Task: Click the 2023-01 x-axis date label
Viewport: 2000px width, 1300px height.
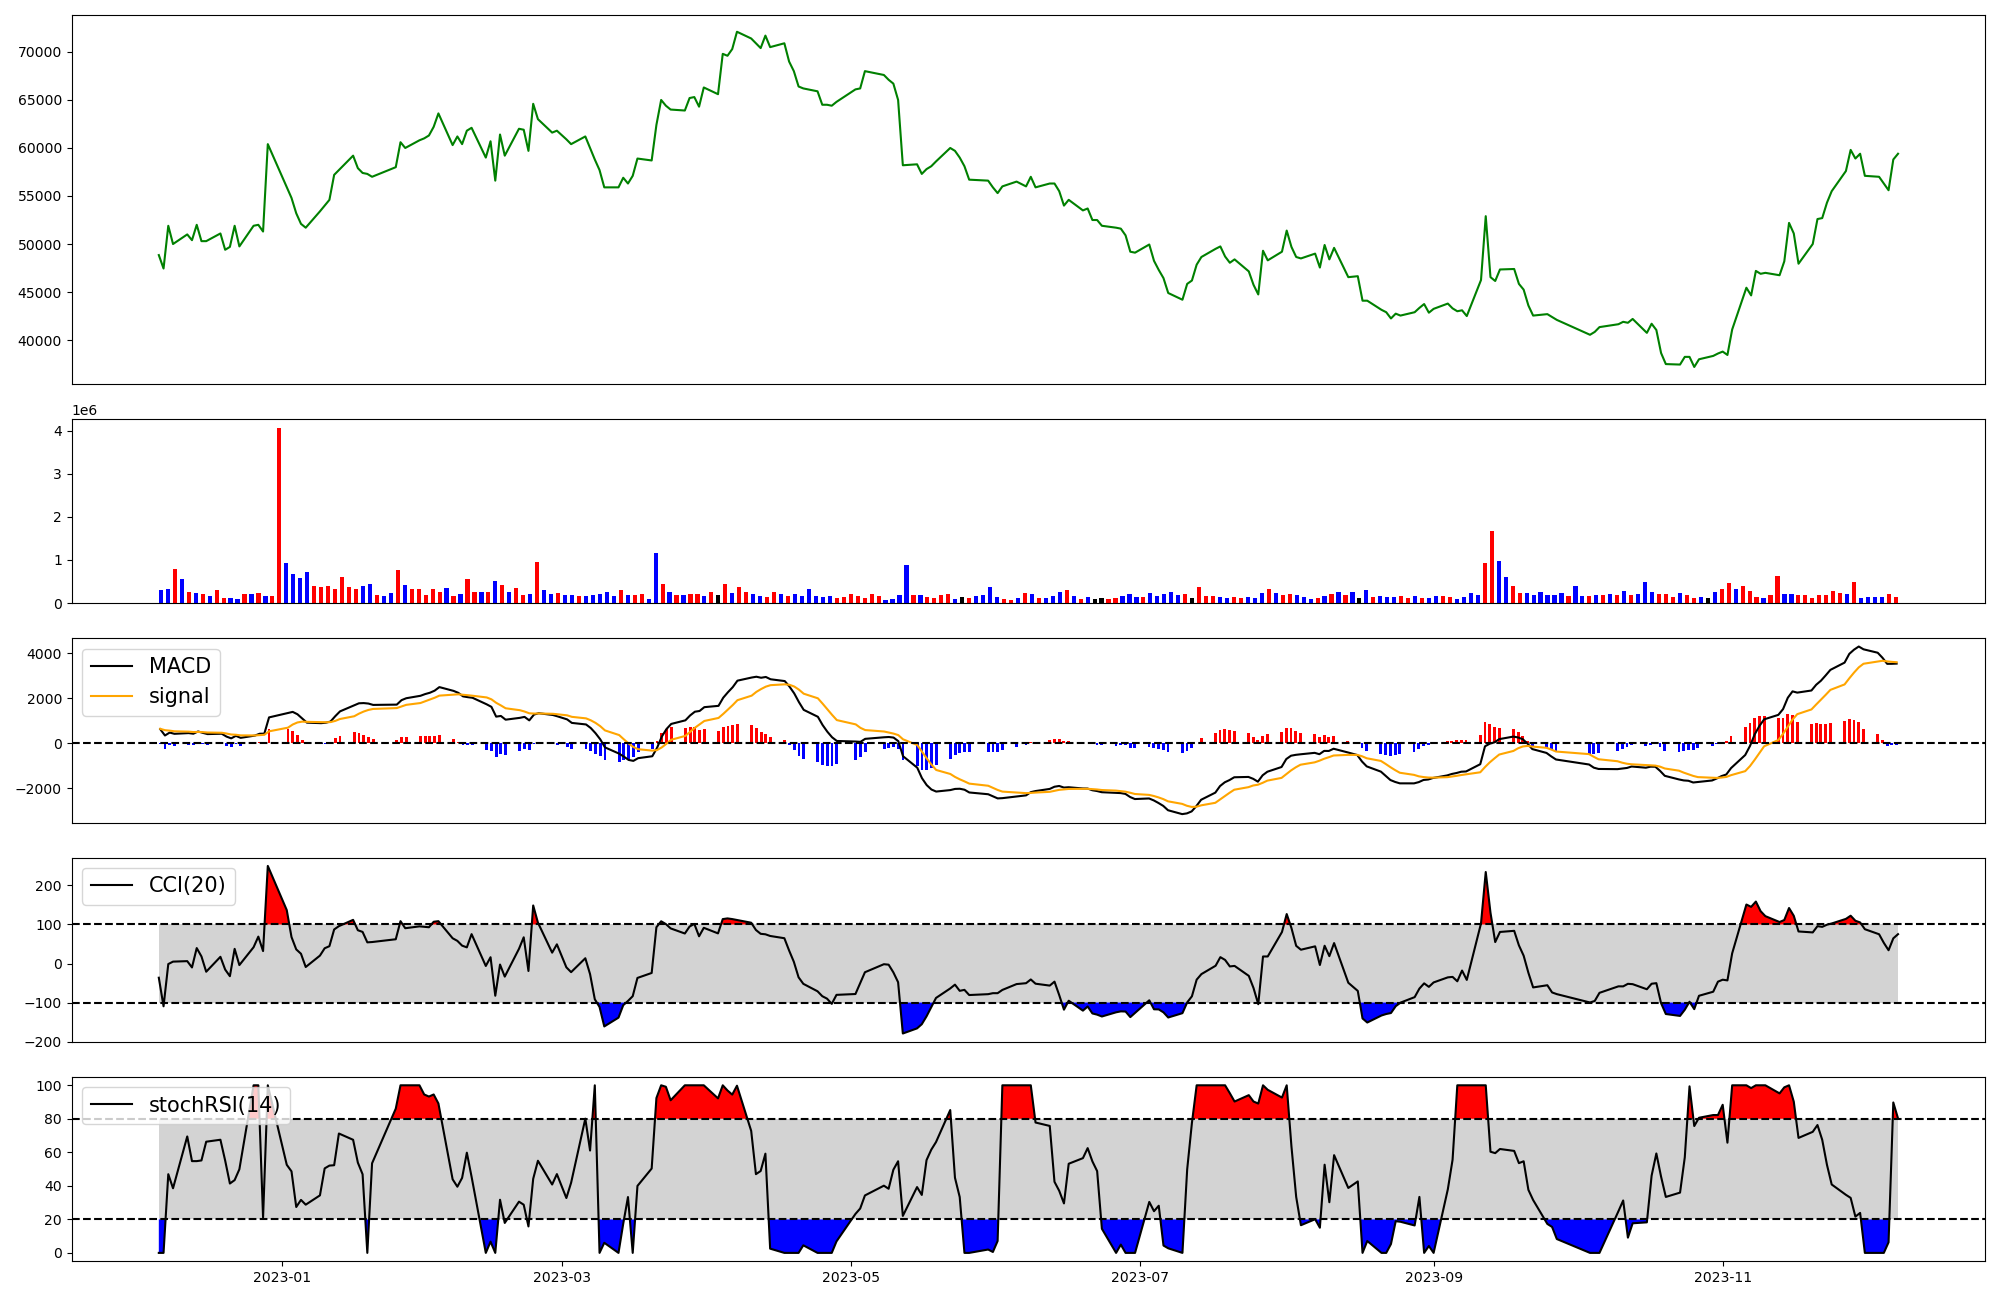Action: (282, 1277)
